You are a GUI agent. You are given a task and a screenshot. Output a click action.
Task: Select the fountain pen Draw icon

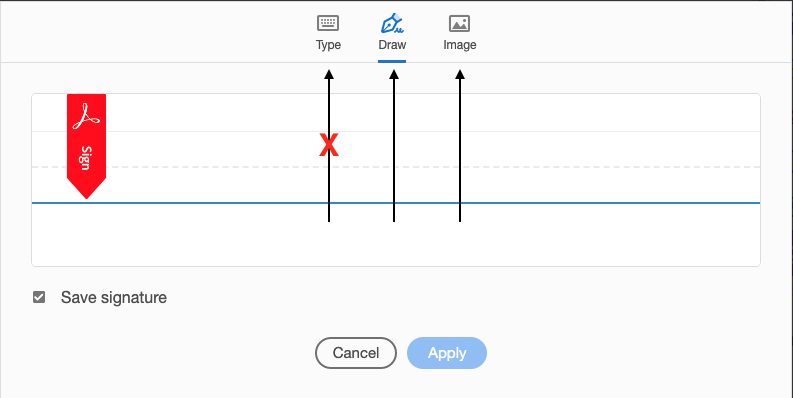(392, 23)
